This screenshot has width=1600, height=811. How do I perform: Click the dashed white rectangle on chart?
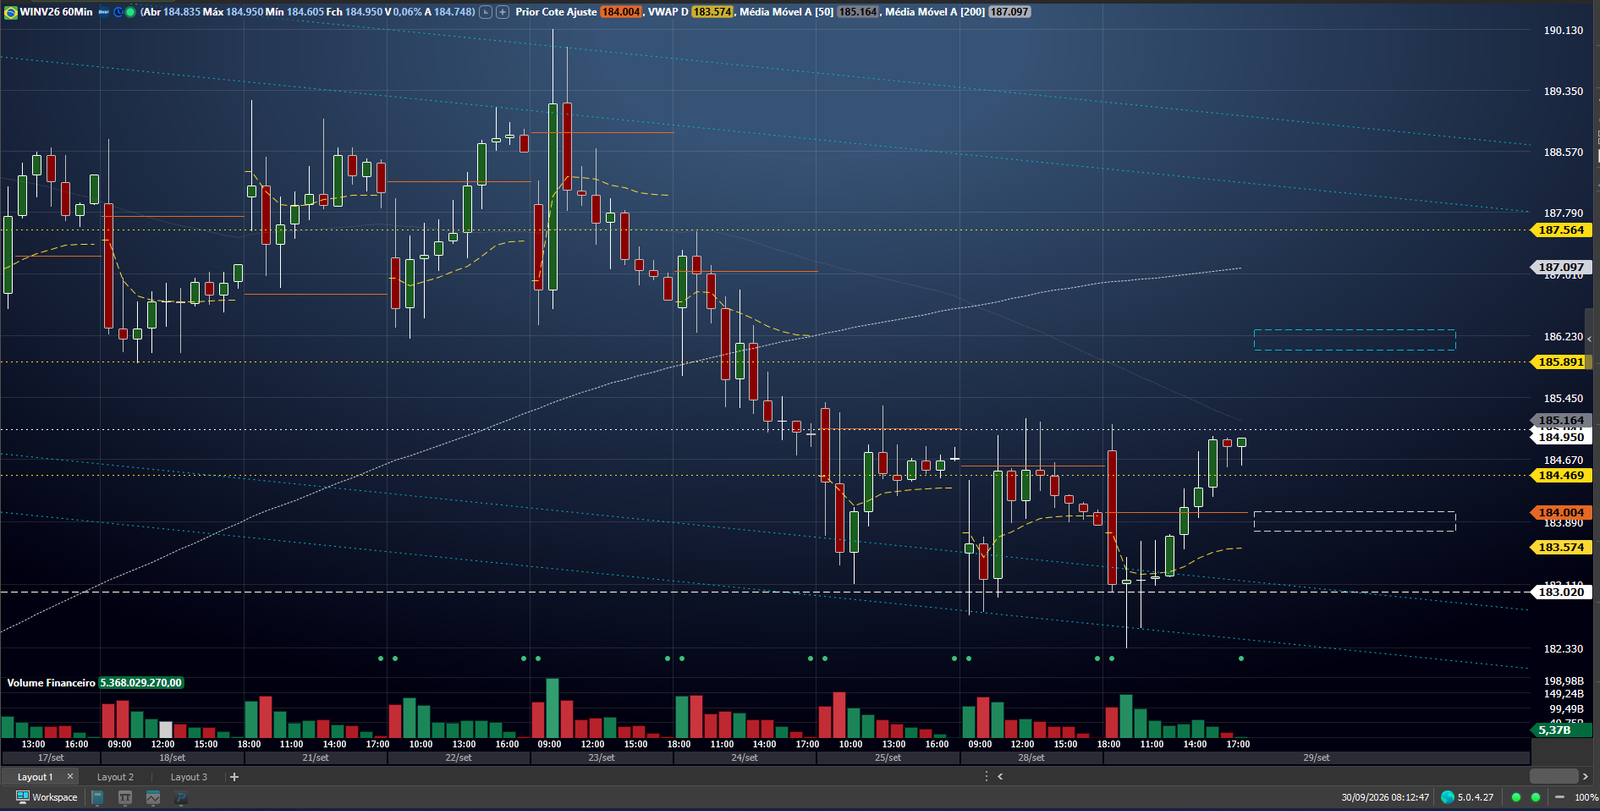(x=1355, y=521)
